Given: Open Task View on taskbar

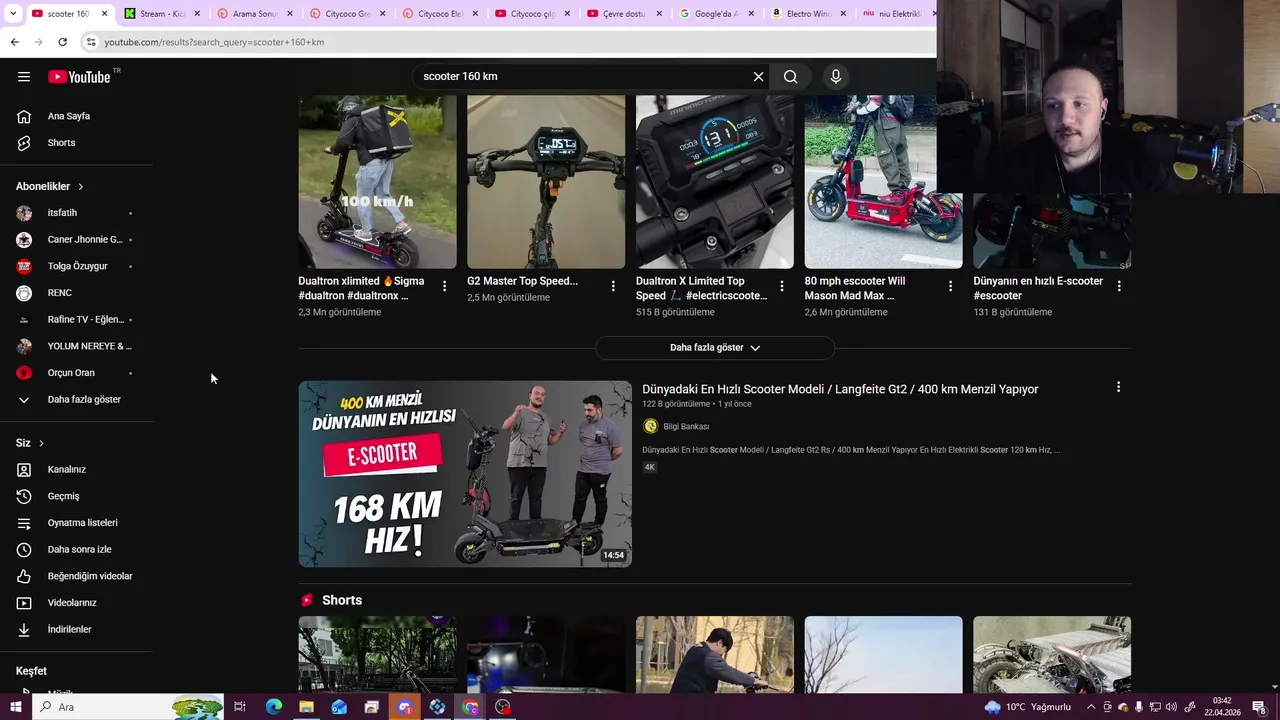Looking at the screenshot, I should (x=240, y=707).
